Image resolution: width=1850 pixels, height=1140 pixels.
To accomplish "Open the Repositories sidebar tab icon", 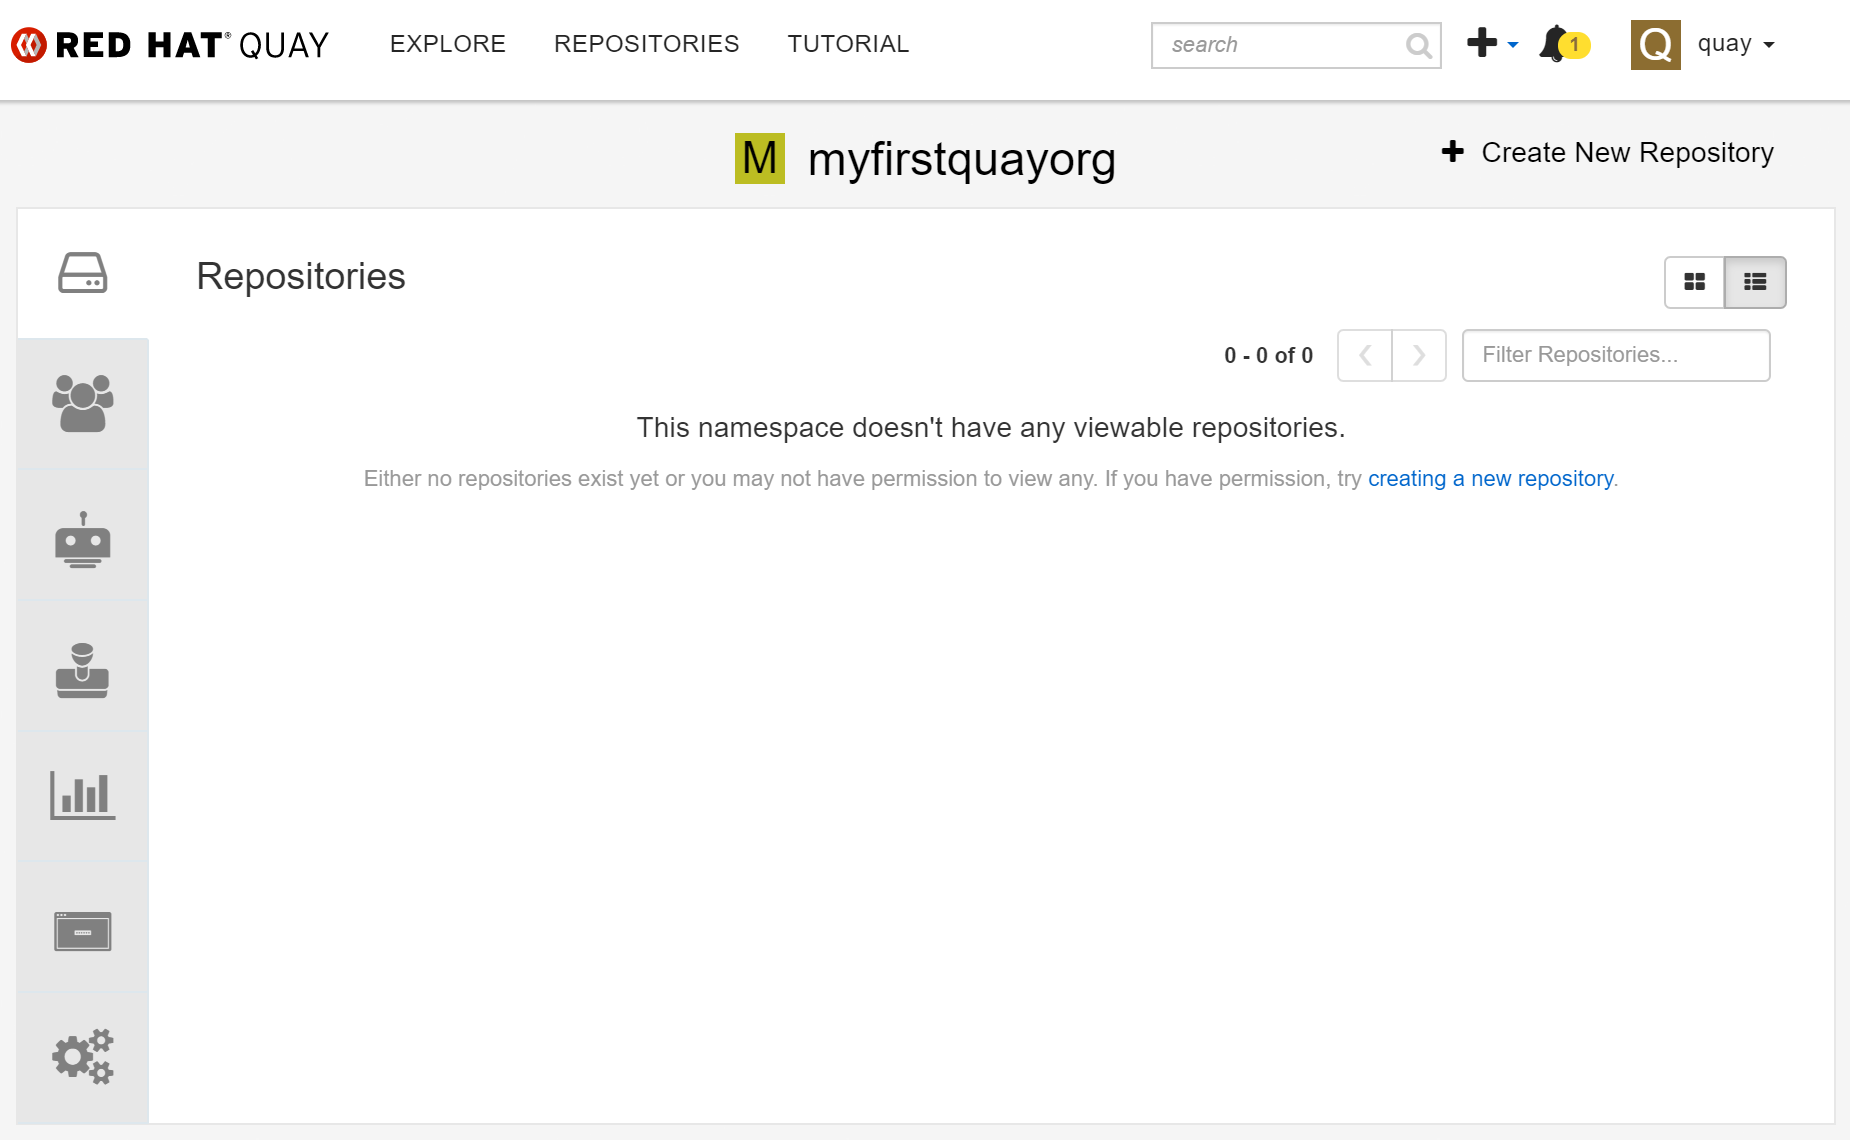I will tap(83, 273).
